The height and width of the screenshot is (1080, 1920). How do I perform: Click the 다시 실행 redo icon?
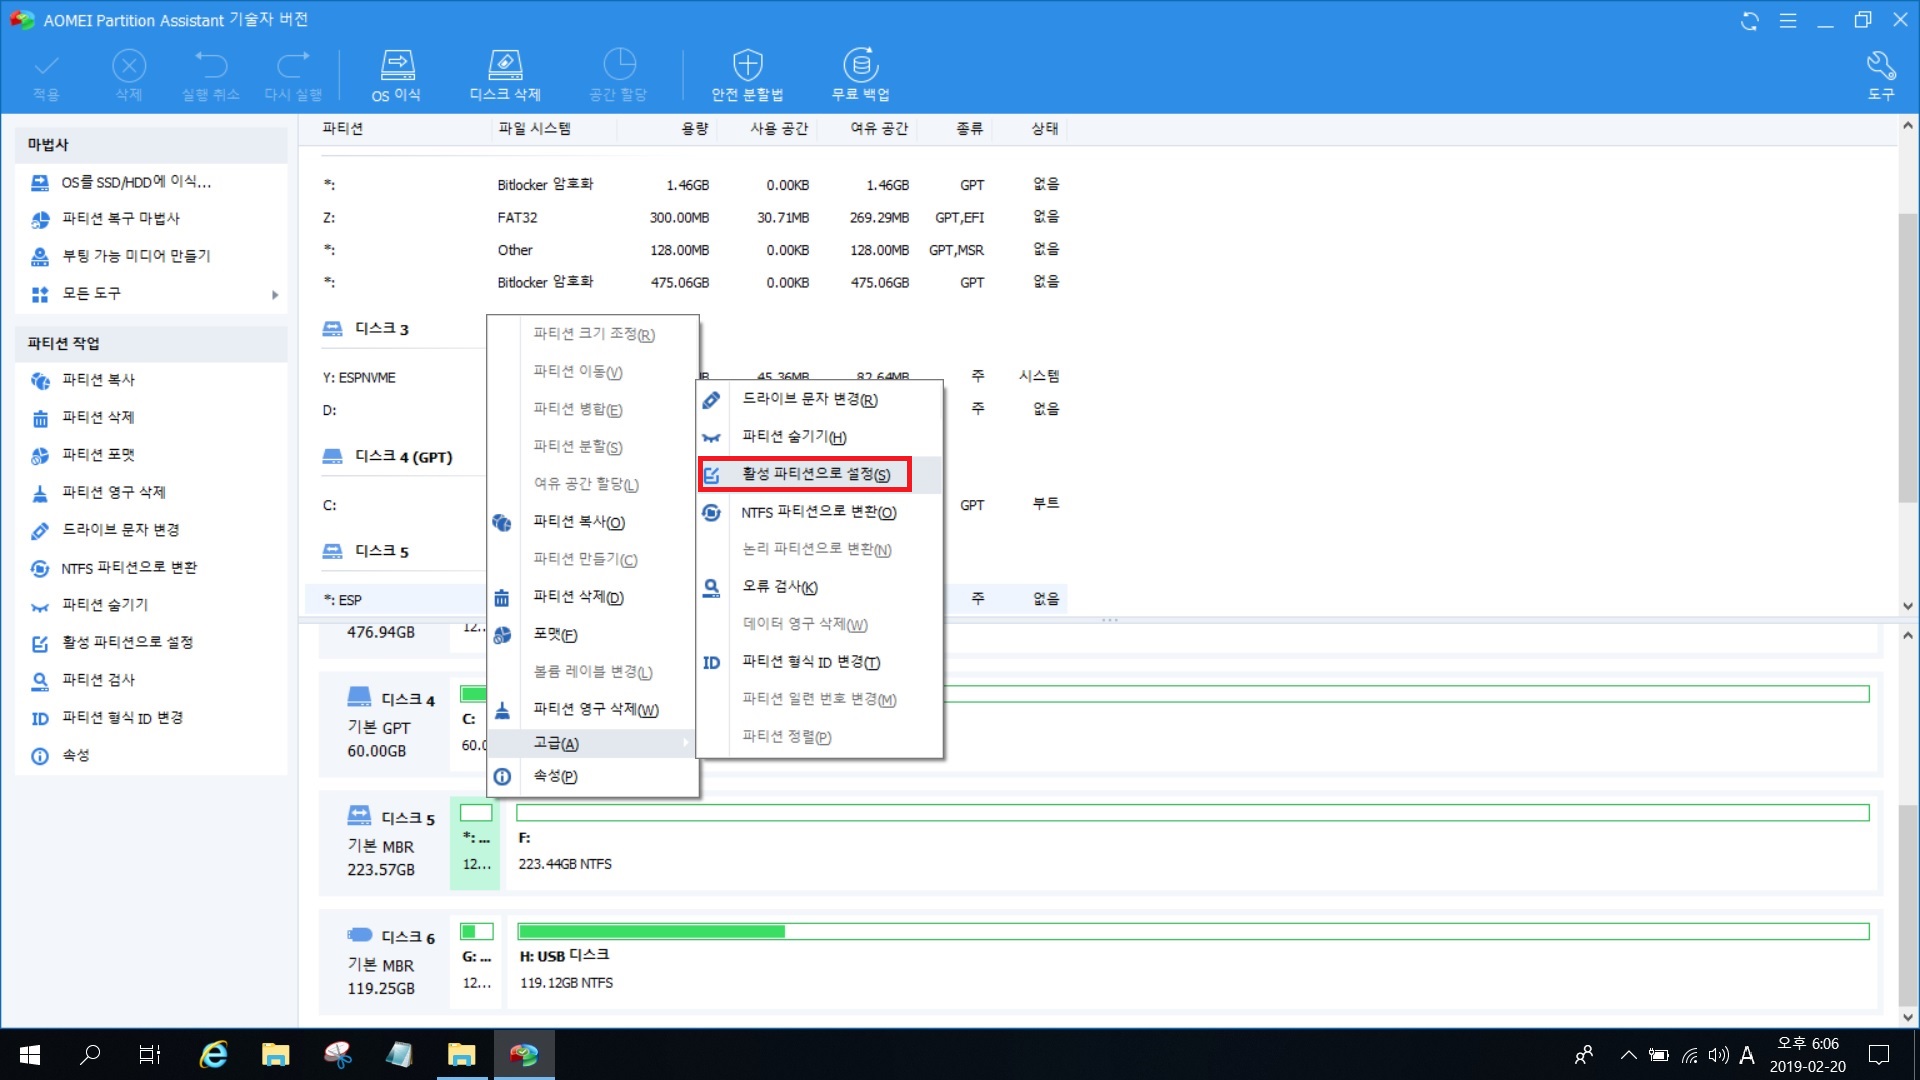tap(293, 76)
